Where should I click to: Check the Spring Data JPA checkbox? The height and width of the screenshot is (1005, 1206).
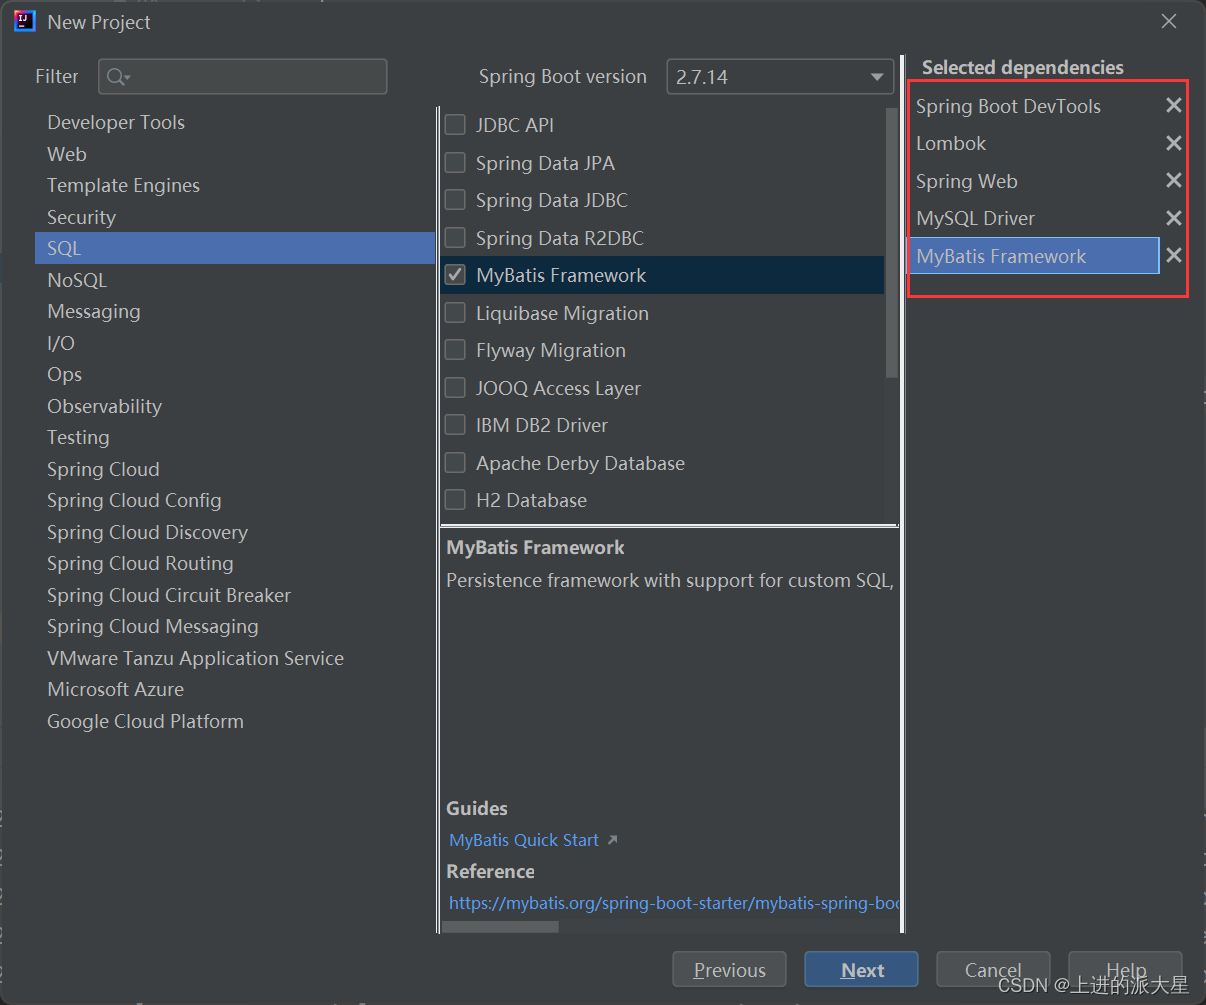point(455,163)
